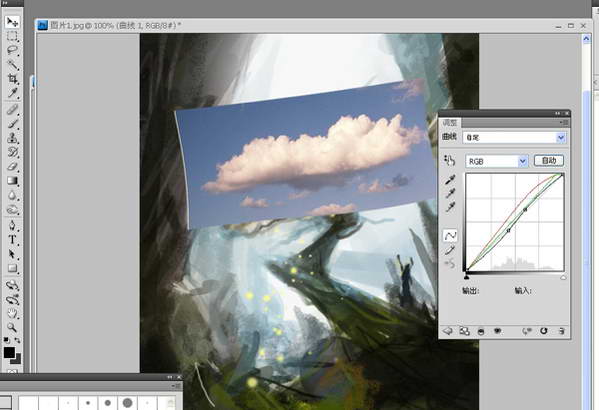Image resolution: width=599 pixels, height=410 pixels.
Task: Select the Move tool
Action: click(x=12, y=22)
